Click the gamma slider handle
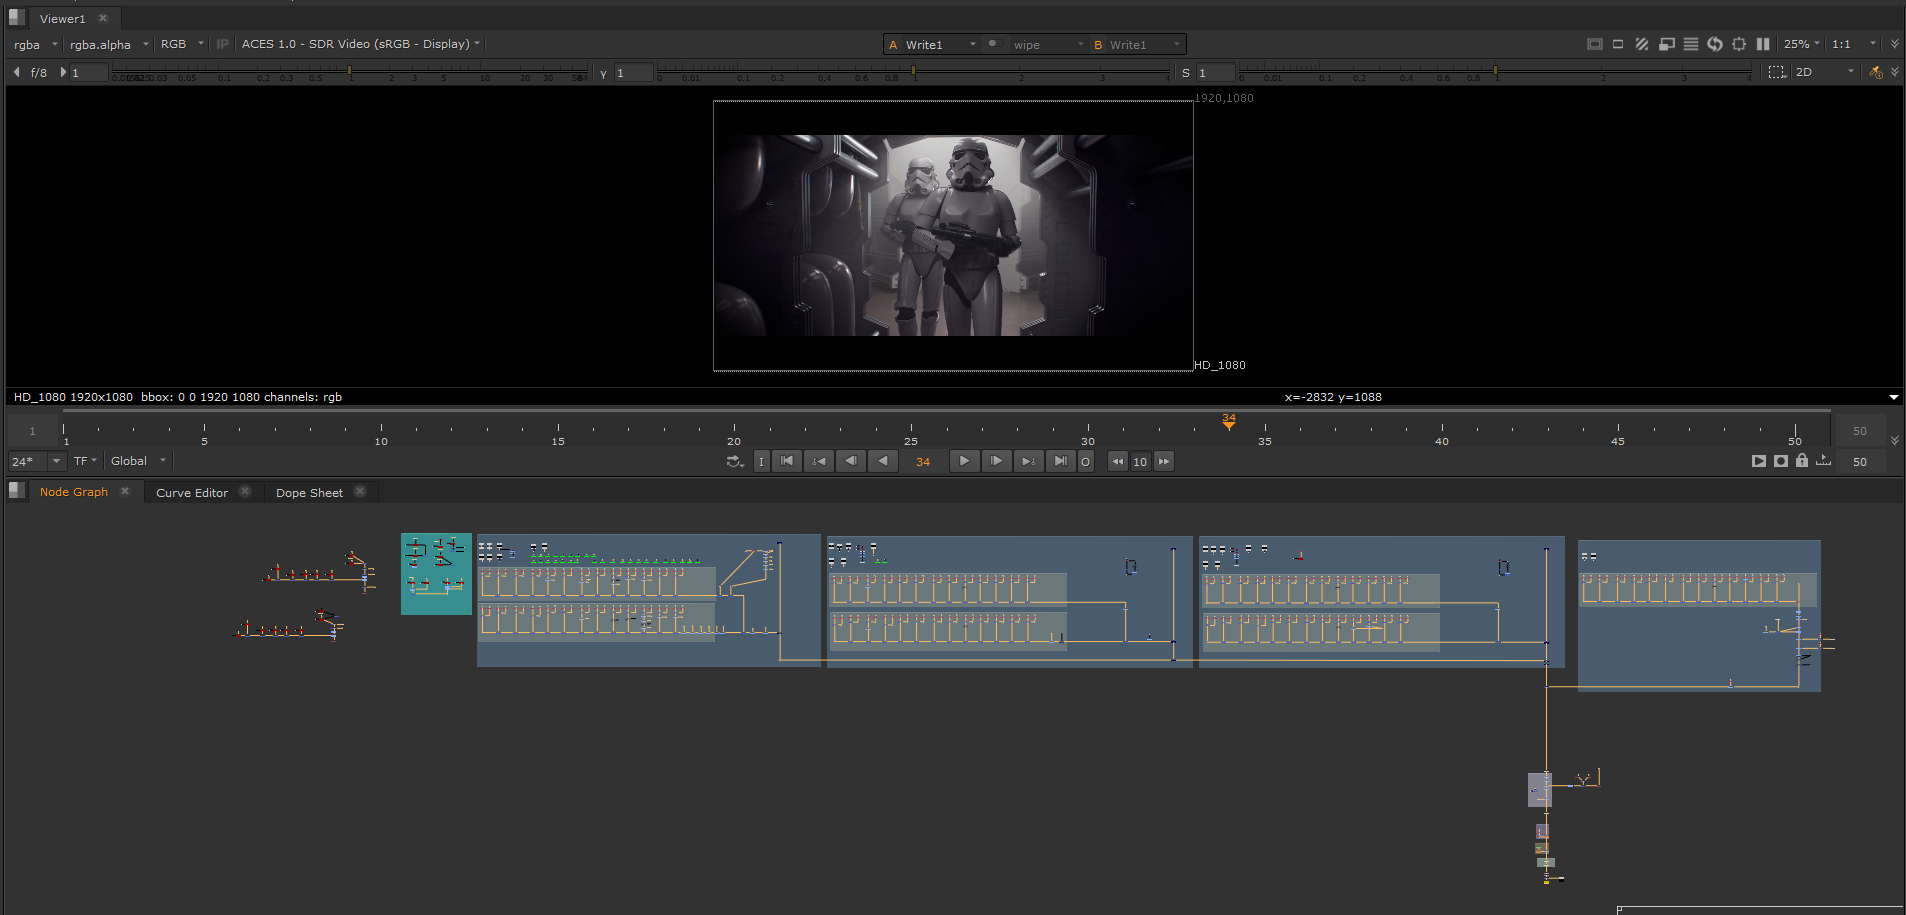Screen dimensions: 1906x915 (x=914, y=72)
